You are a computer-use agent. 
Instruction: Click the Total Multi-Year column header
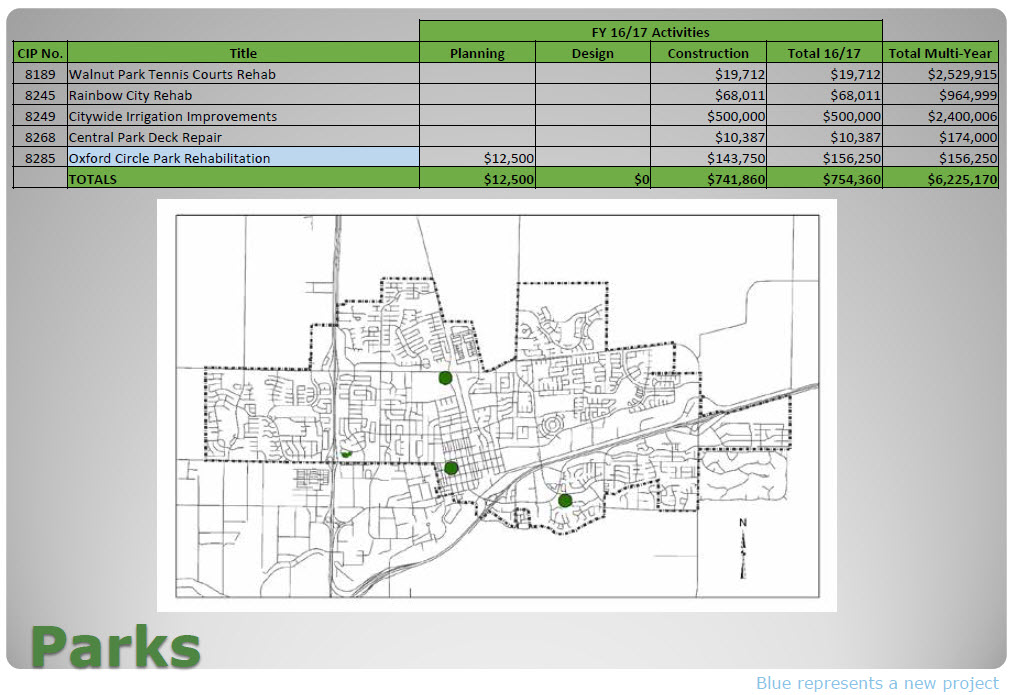tap(940, 53)
